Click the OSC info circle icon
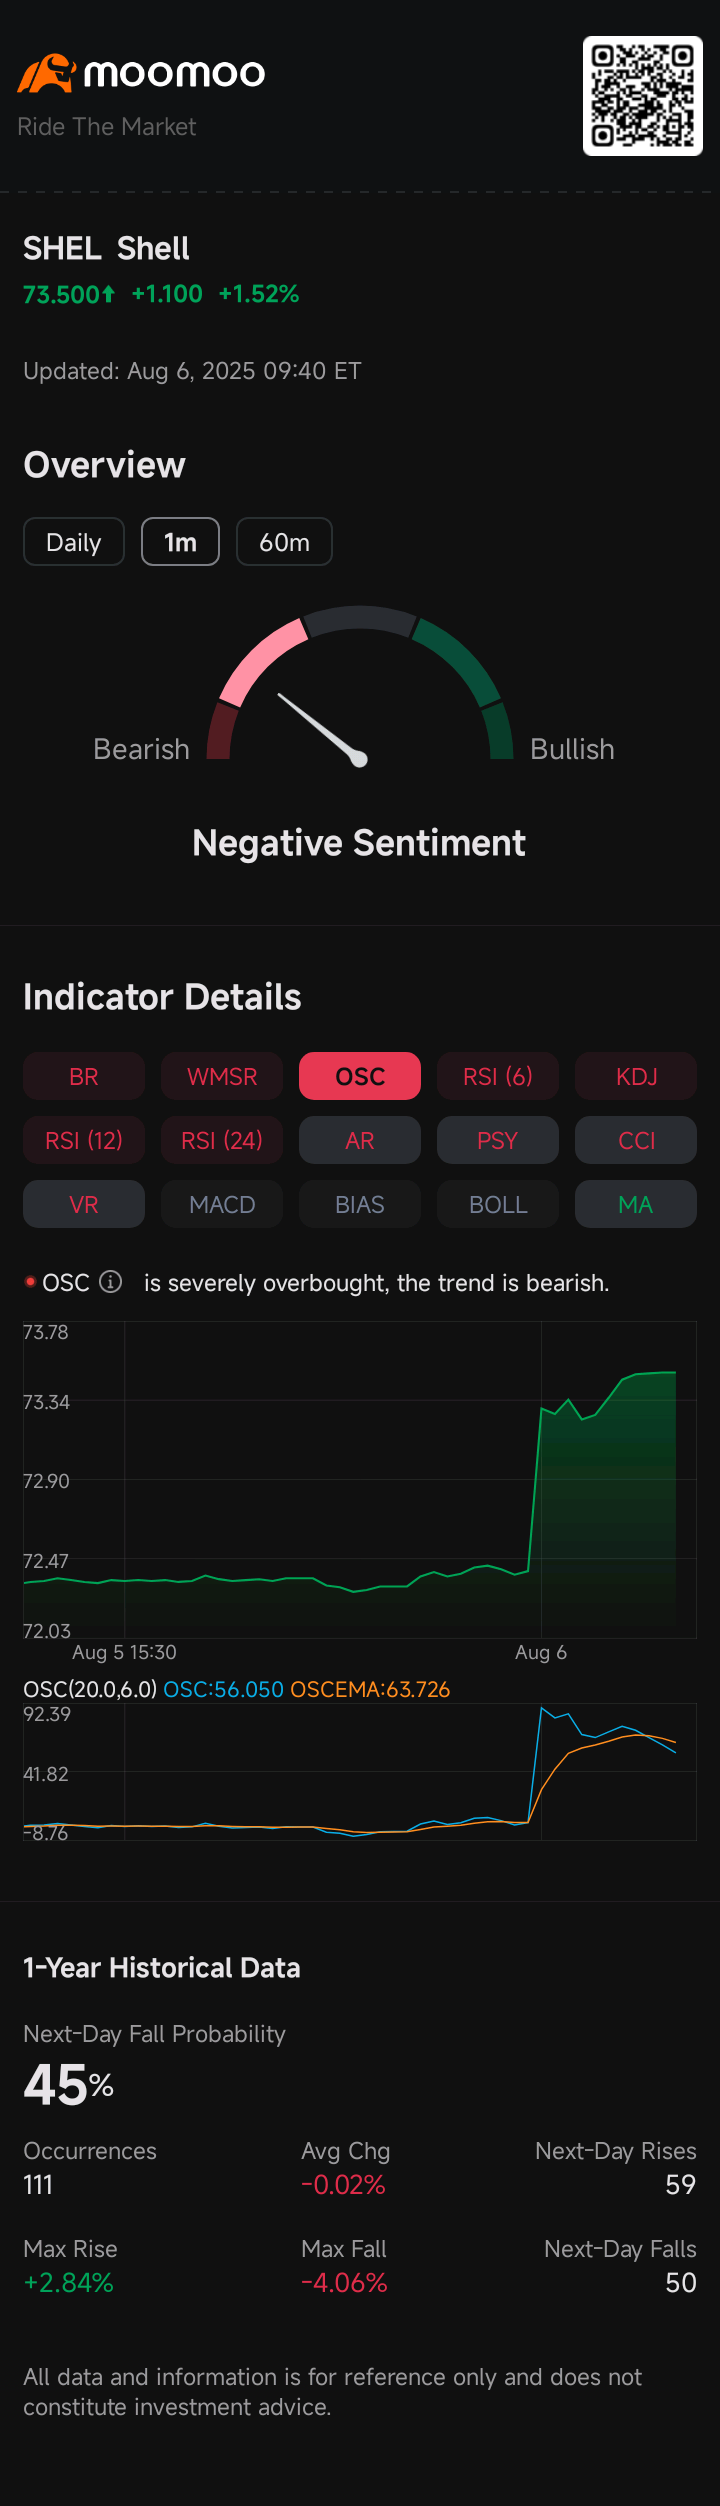The width and height of the screenshot is (720, 2506). 111,1282
